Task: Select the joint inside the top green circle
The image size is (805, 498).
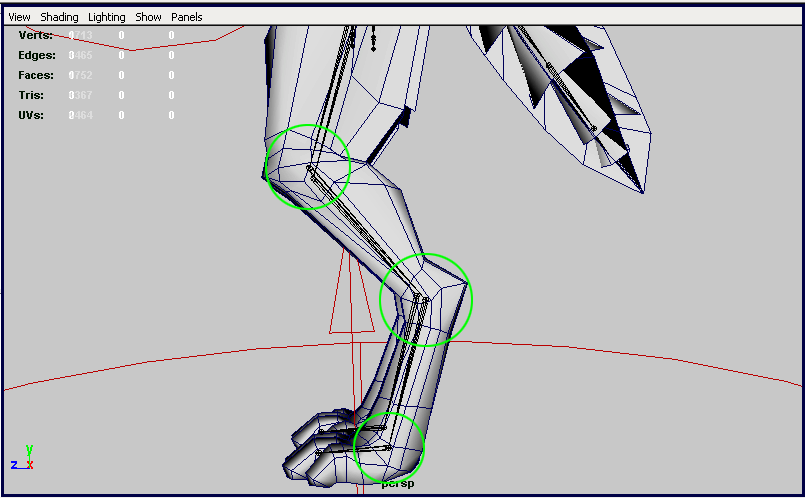Action: pos(310,171)
